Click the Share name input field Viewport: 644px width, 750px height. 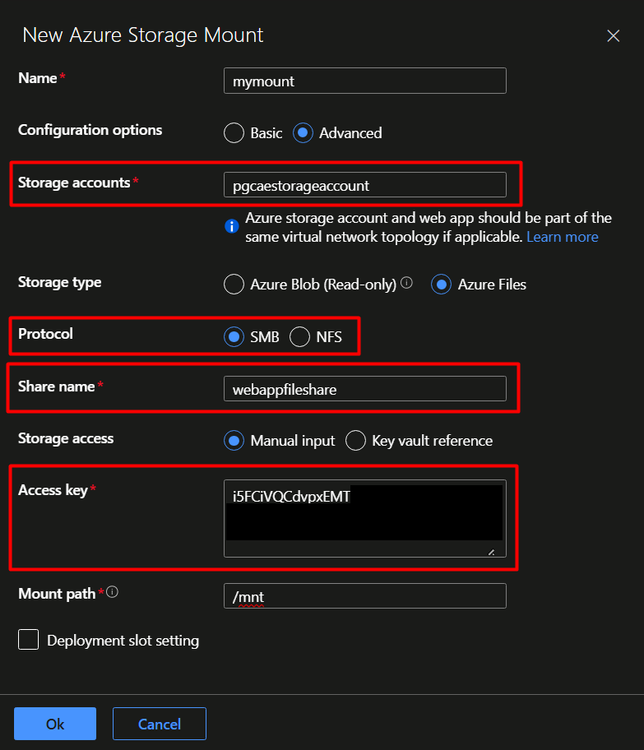365,389
